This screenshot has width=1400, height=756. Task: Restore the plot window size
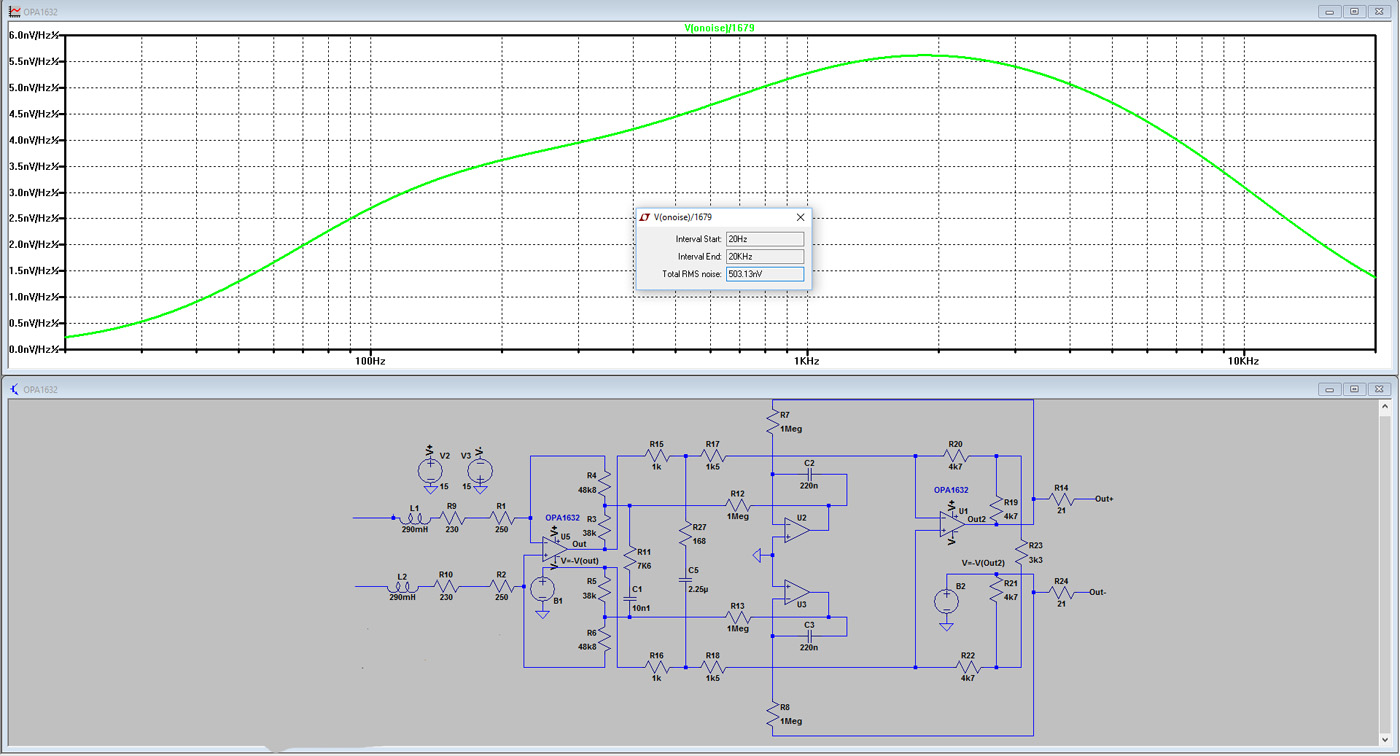point(1354,11)
